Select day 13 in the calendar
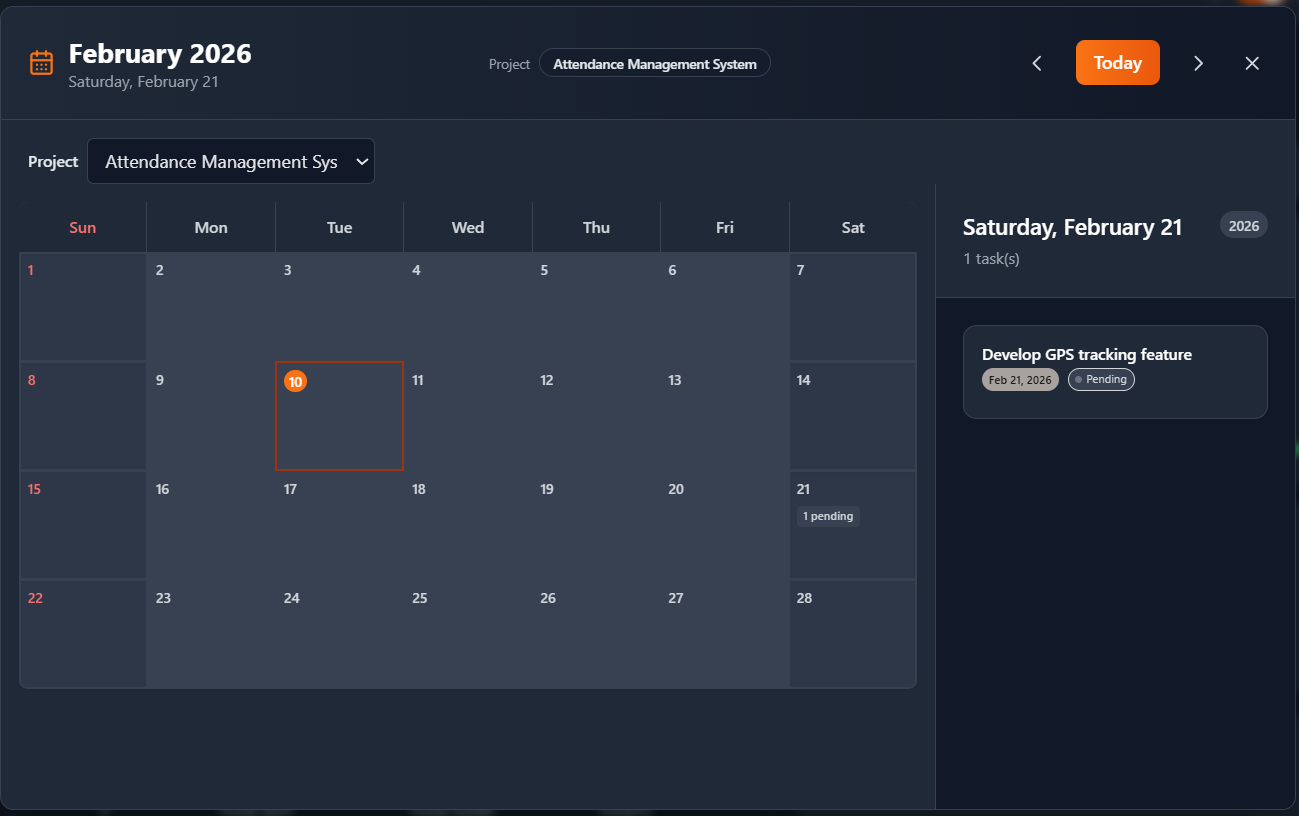1299x816 pixels. coord(724,416)
